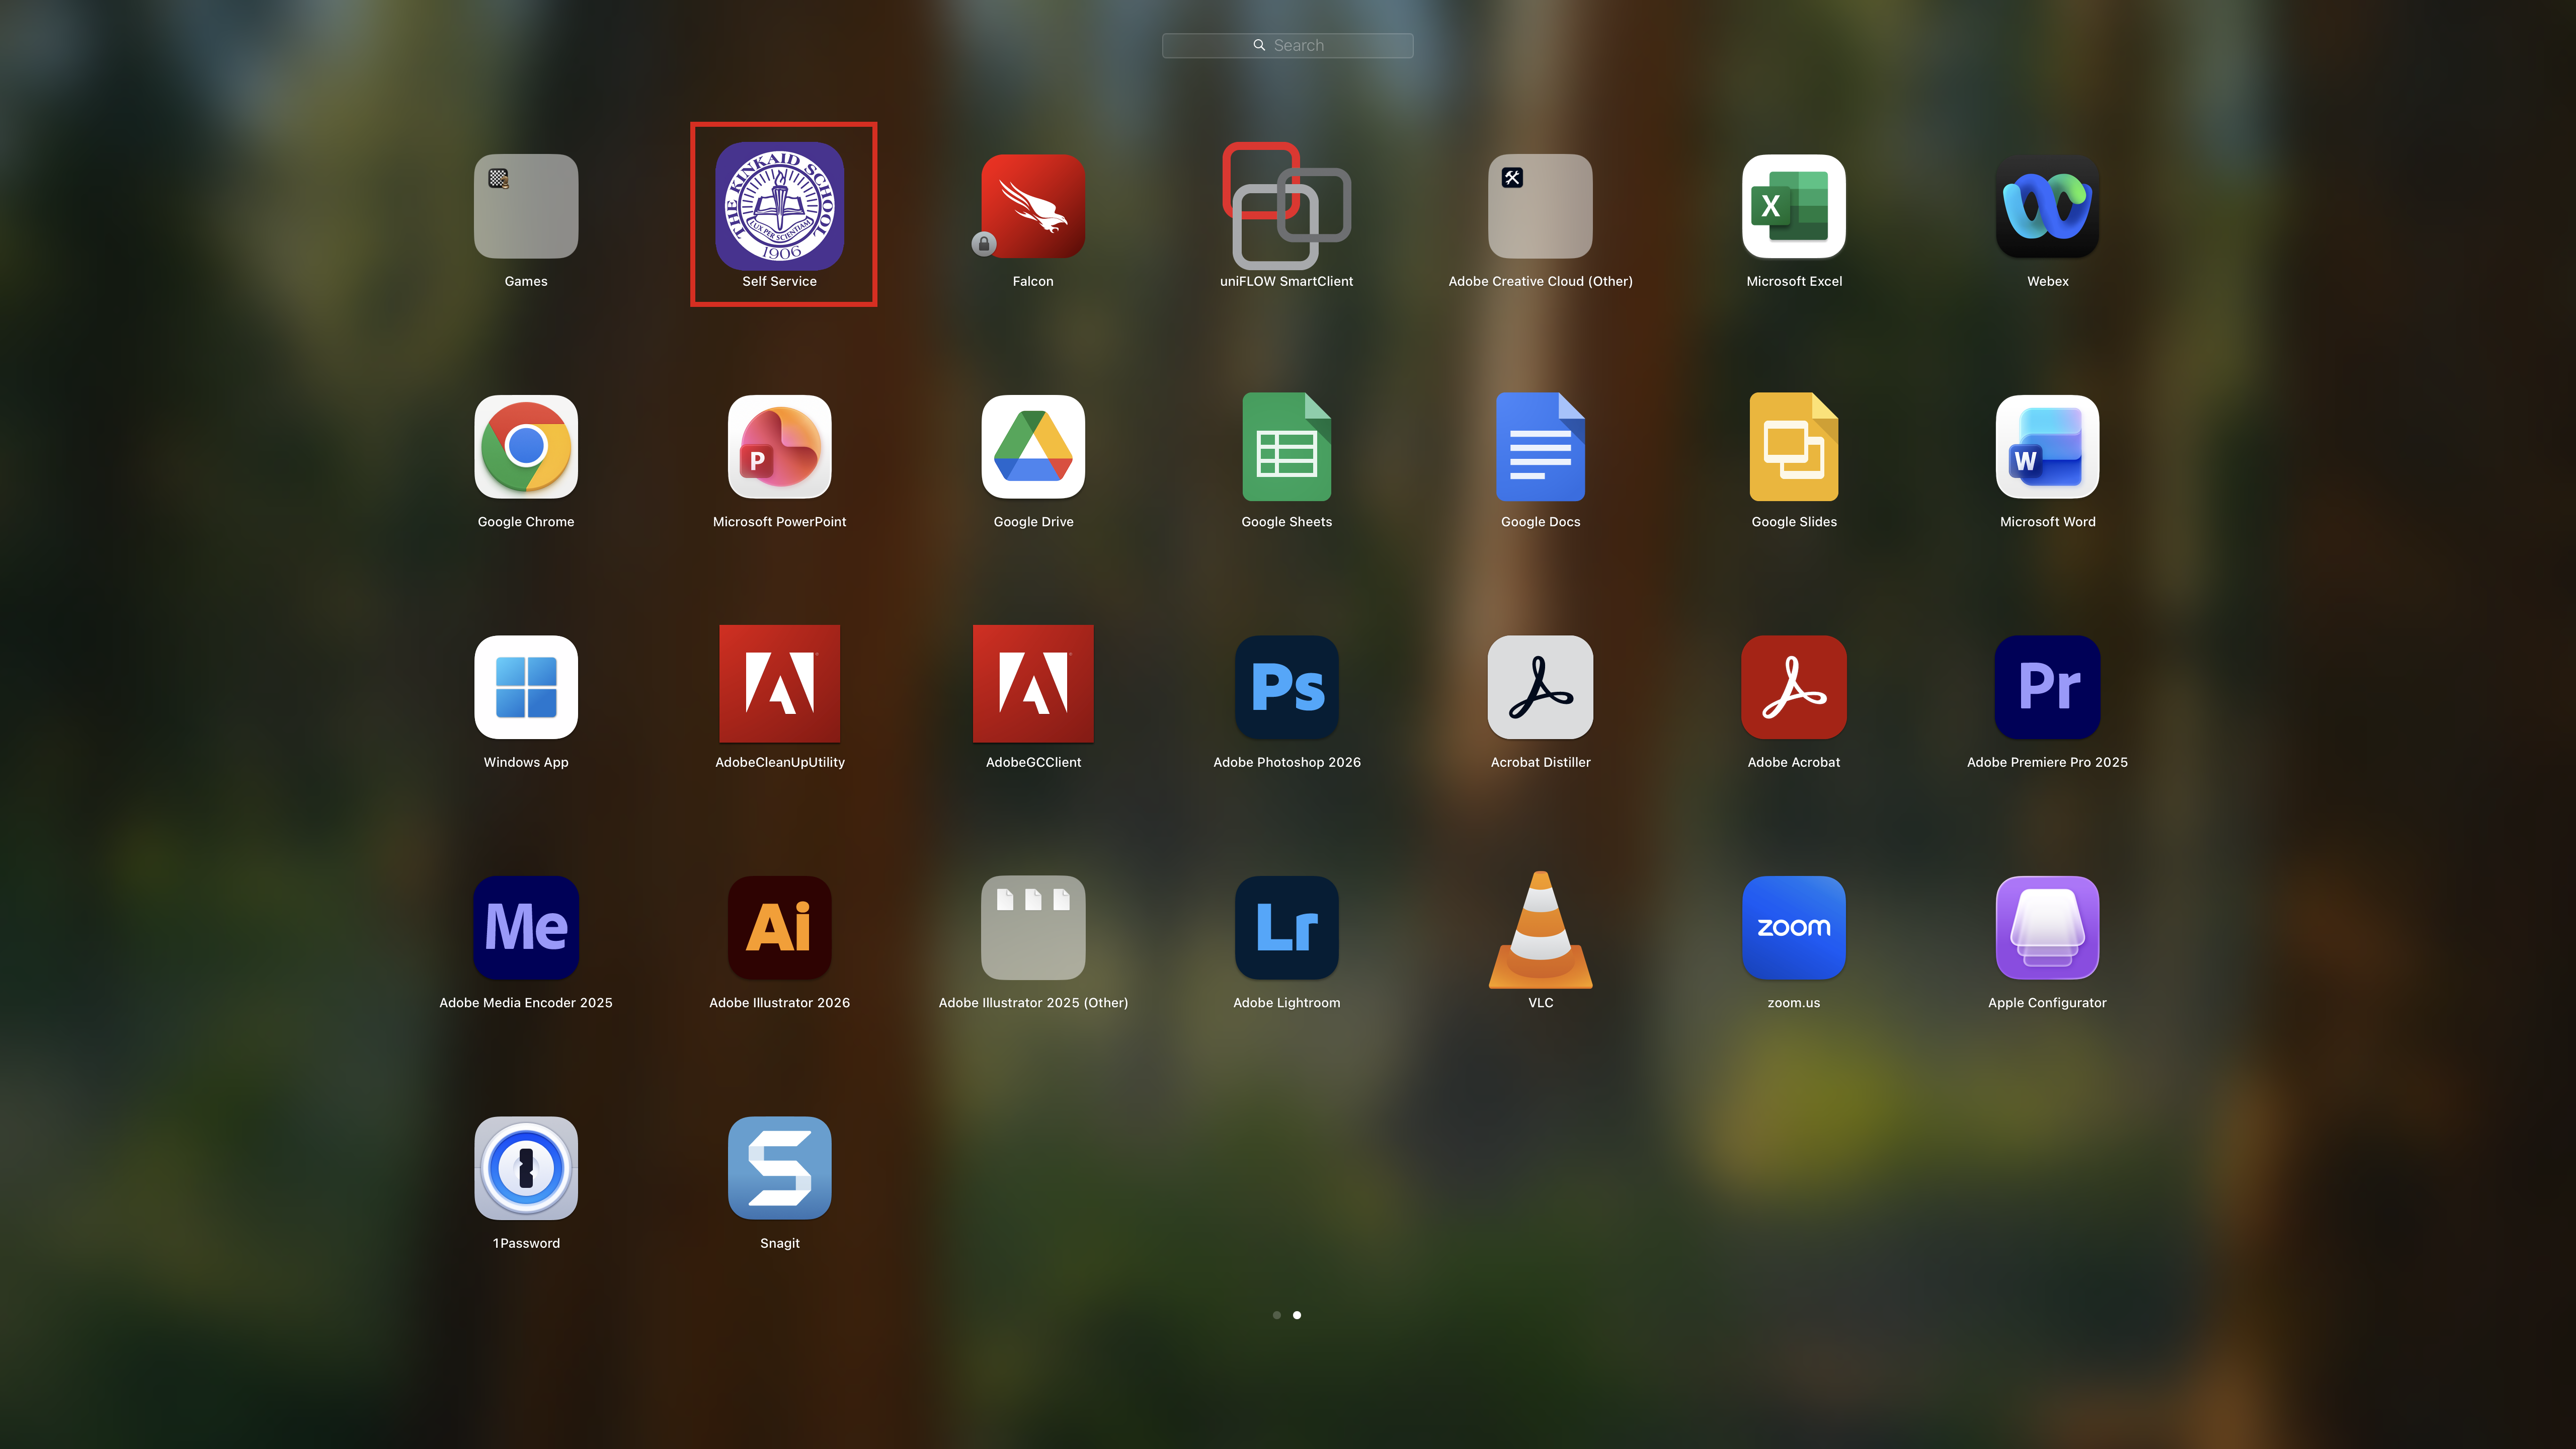Image resolution: width=2576 pixels, height=1449 pixels.
Task: Launch the Falcon app
Action: coord(1033,206)
